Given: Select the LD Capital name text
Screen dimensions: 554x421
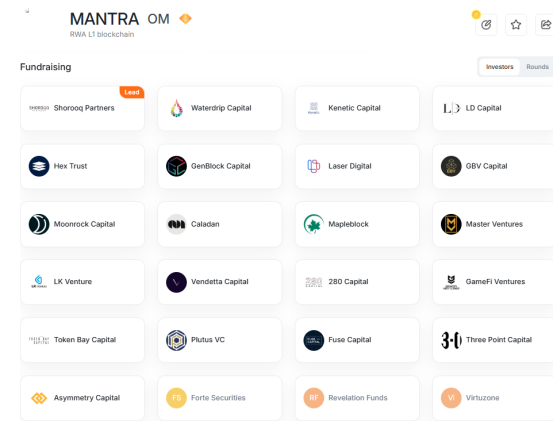Looking at the screenshot, I should 483,108.
